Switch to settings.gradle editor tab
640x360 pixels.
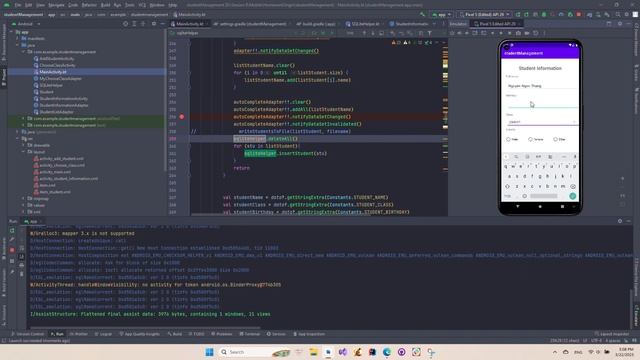point(251,24)
